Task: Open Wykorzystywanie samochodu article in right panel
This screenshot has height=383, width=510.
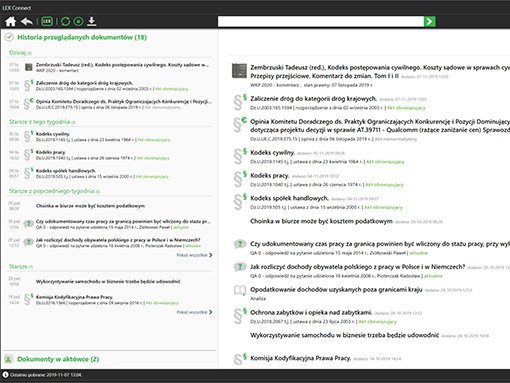Action: pyautogui.click(x=345, y=335)
